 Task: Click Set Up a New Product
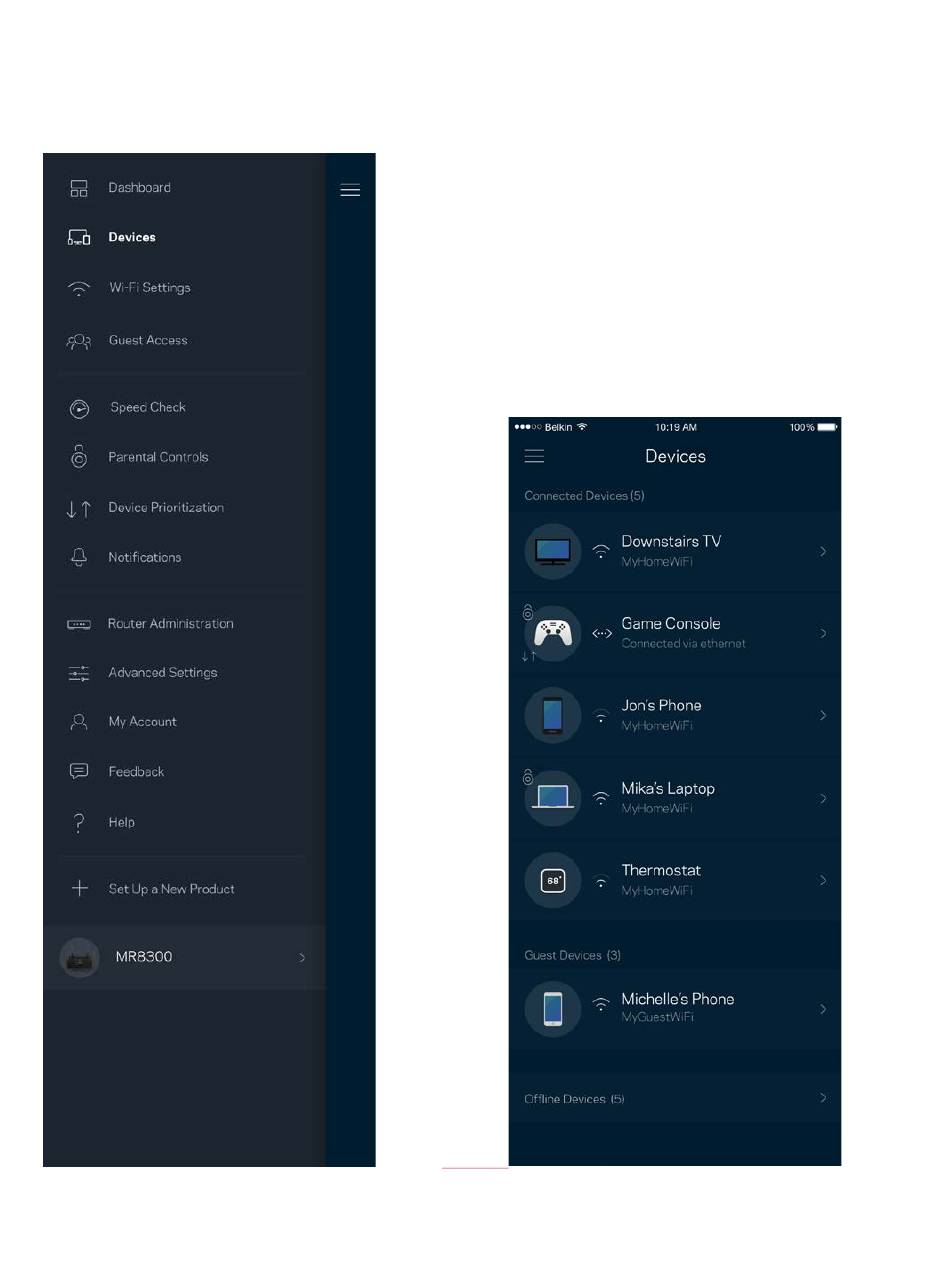(171, 889)
